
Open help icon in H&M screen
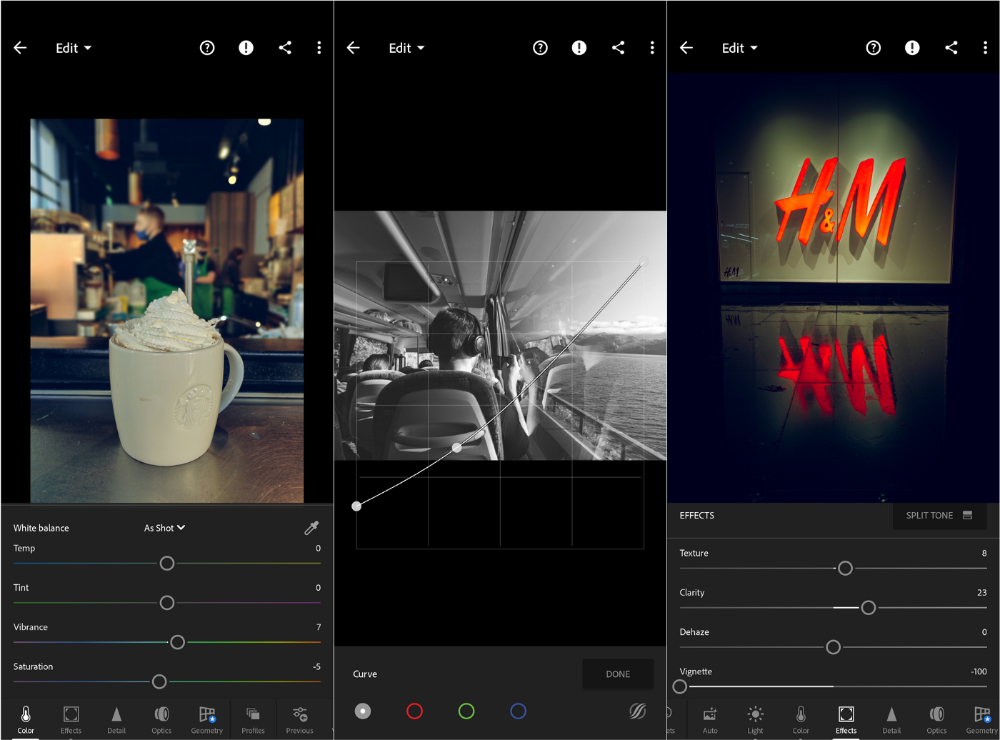[x=873, y=48]
